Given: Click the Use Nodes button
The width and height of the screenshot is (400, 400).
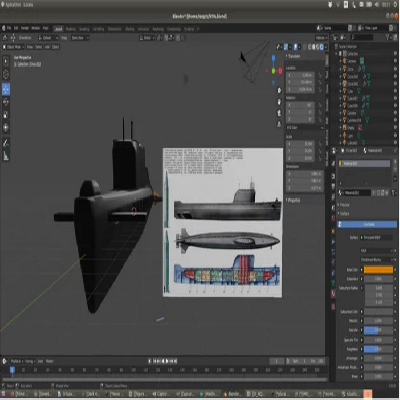Looking at the screenshot, I should 368,224.
